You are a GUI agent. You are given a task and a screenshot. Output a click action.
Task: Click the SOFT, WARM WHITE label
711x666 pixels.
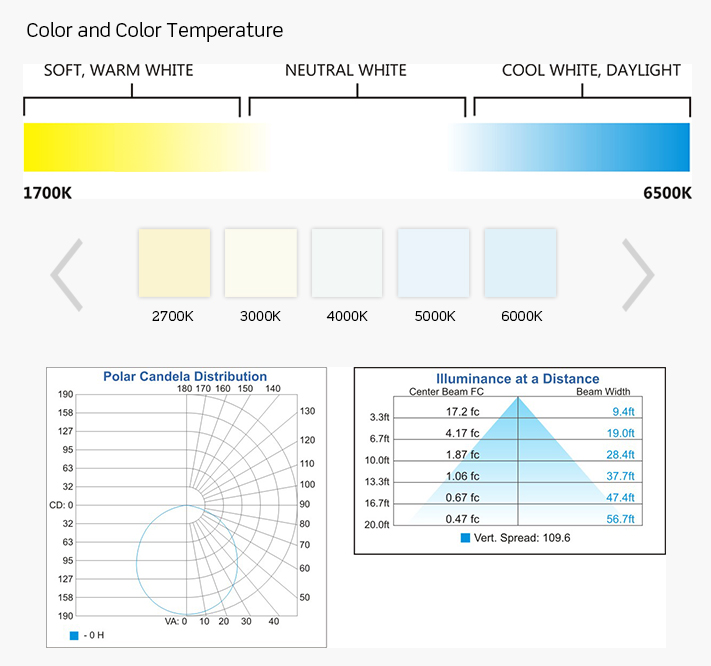[x=118, y=71]
